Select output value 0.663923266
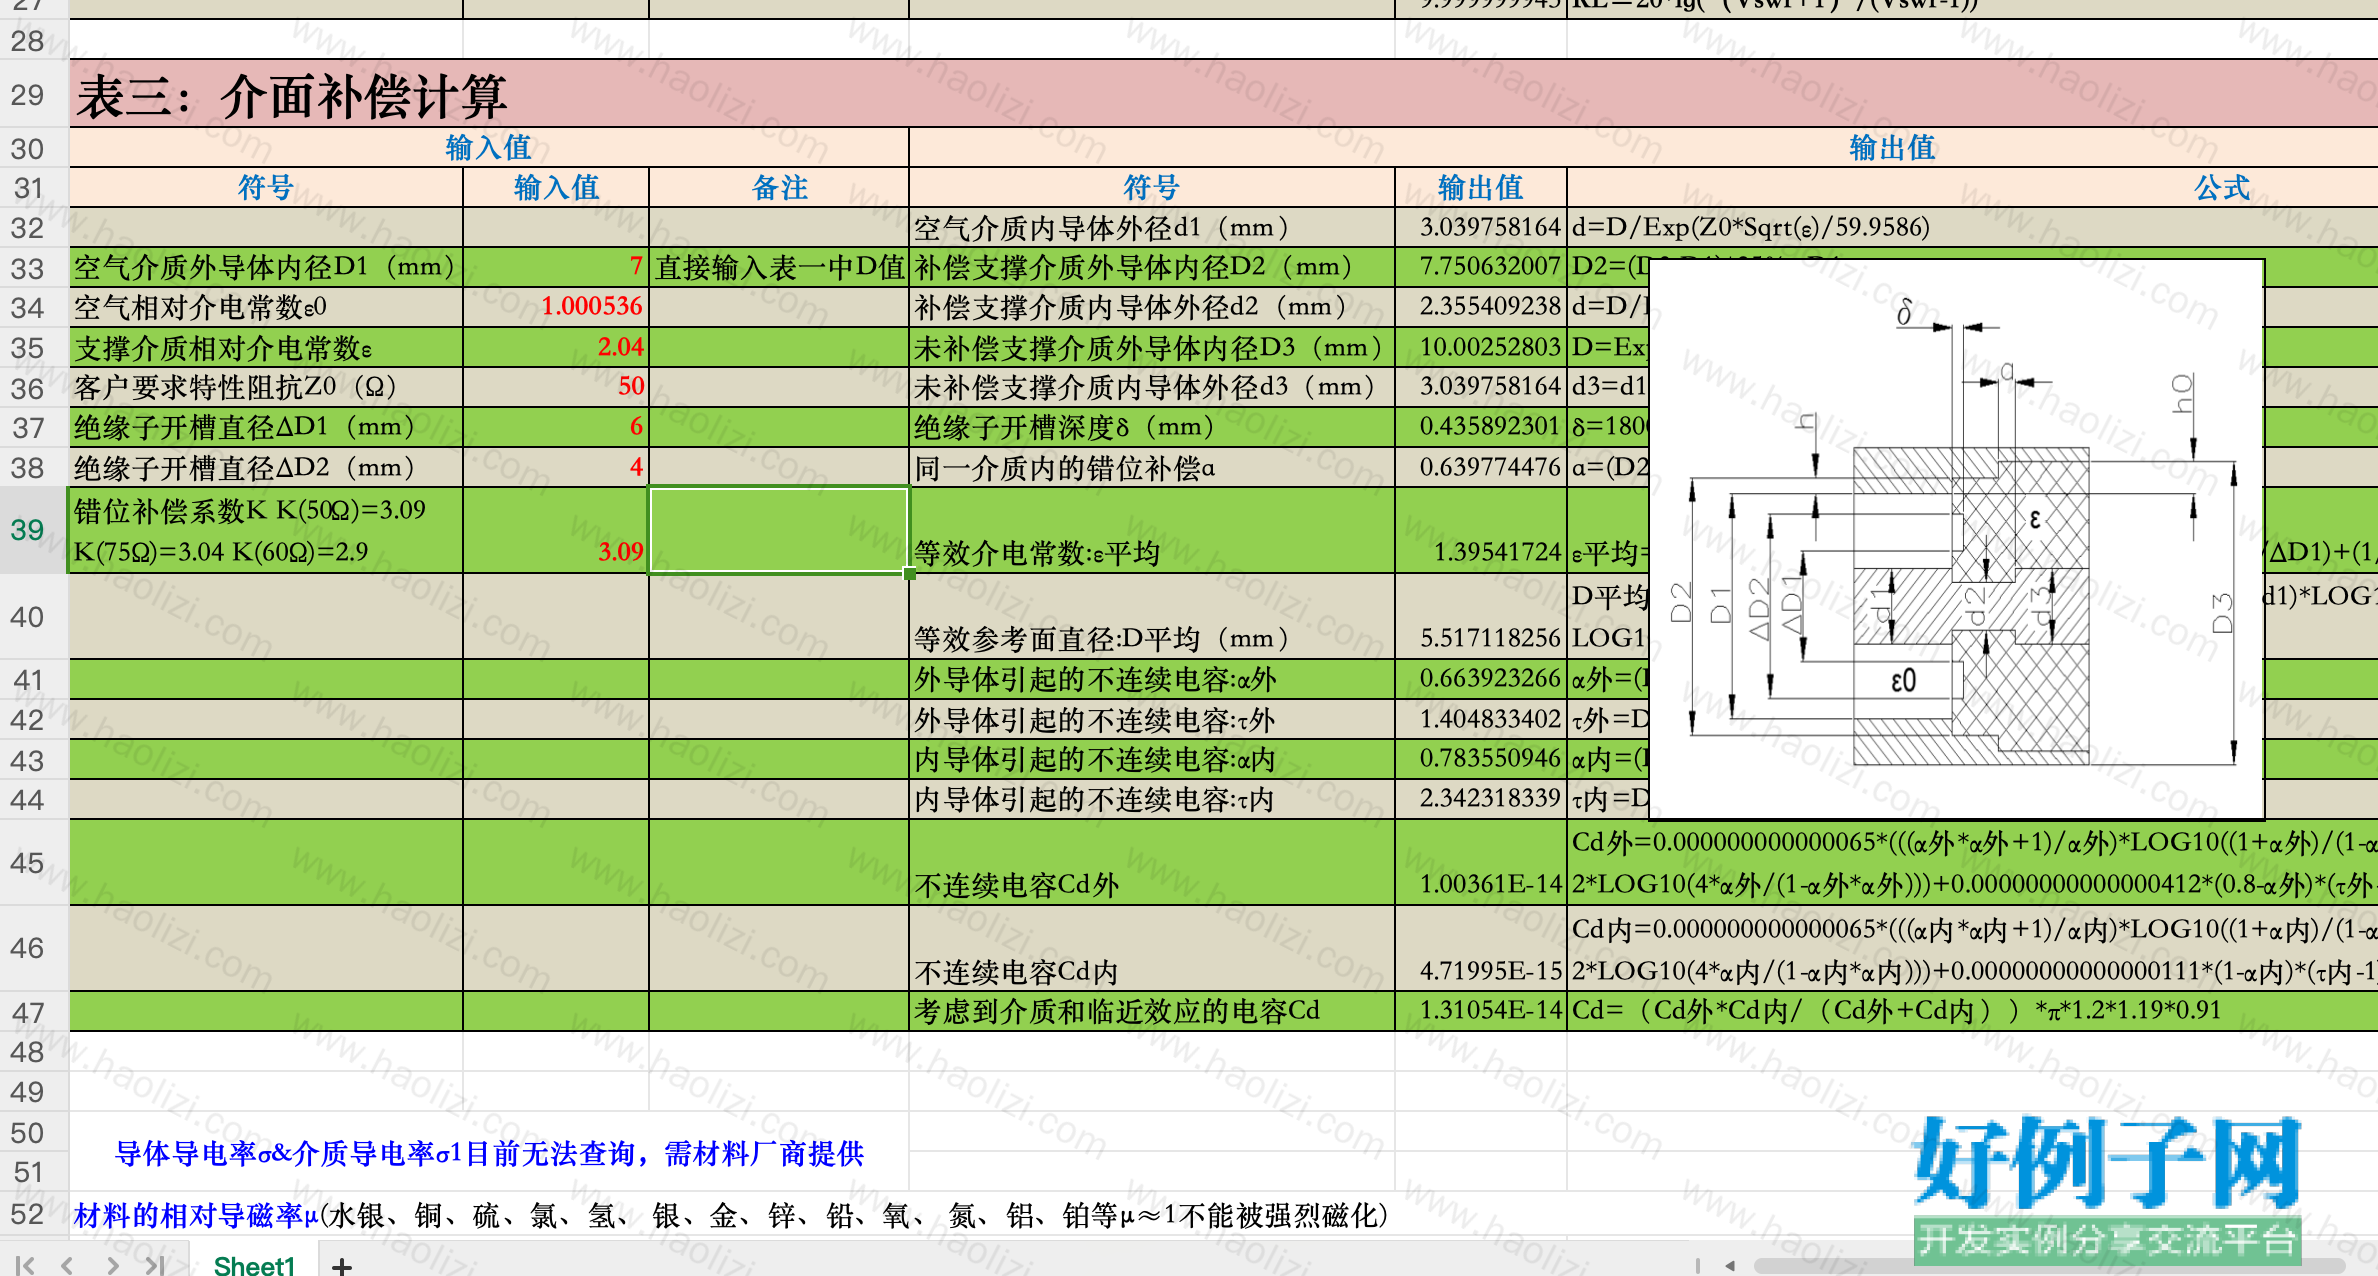The height and width of the screenshot is (1276, 2378). coord(1481,679)
